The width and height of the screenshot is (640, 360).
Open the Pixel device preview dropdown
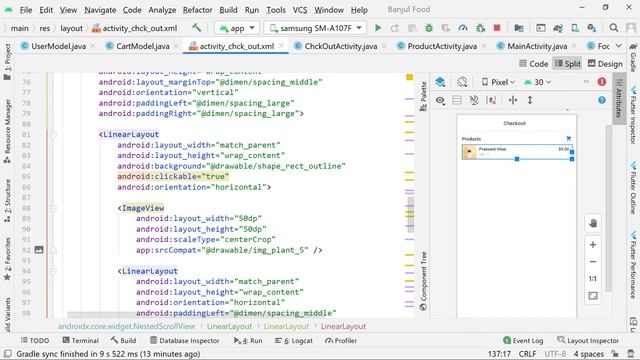(x=498, y=82)
